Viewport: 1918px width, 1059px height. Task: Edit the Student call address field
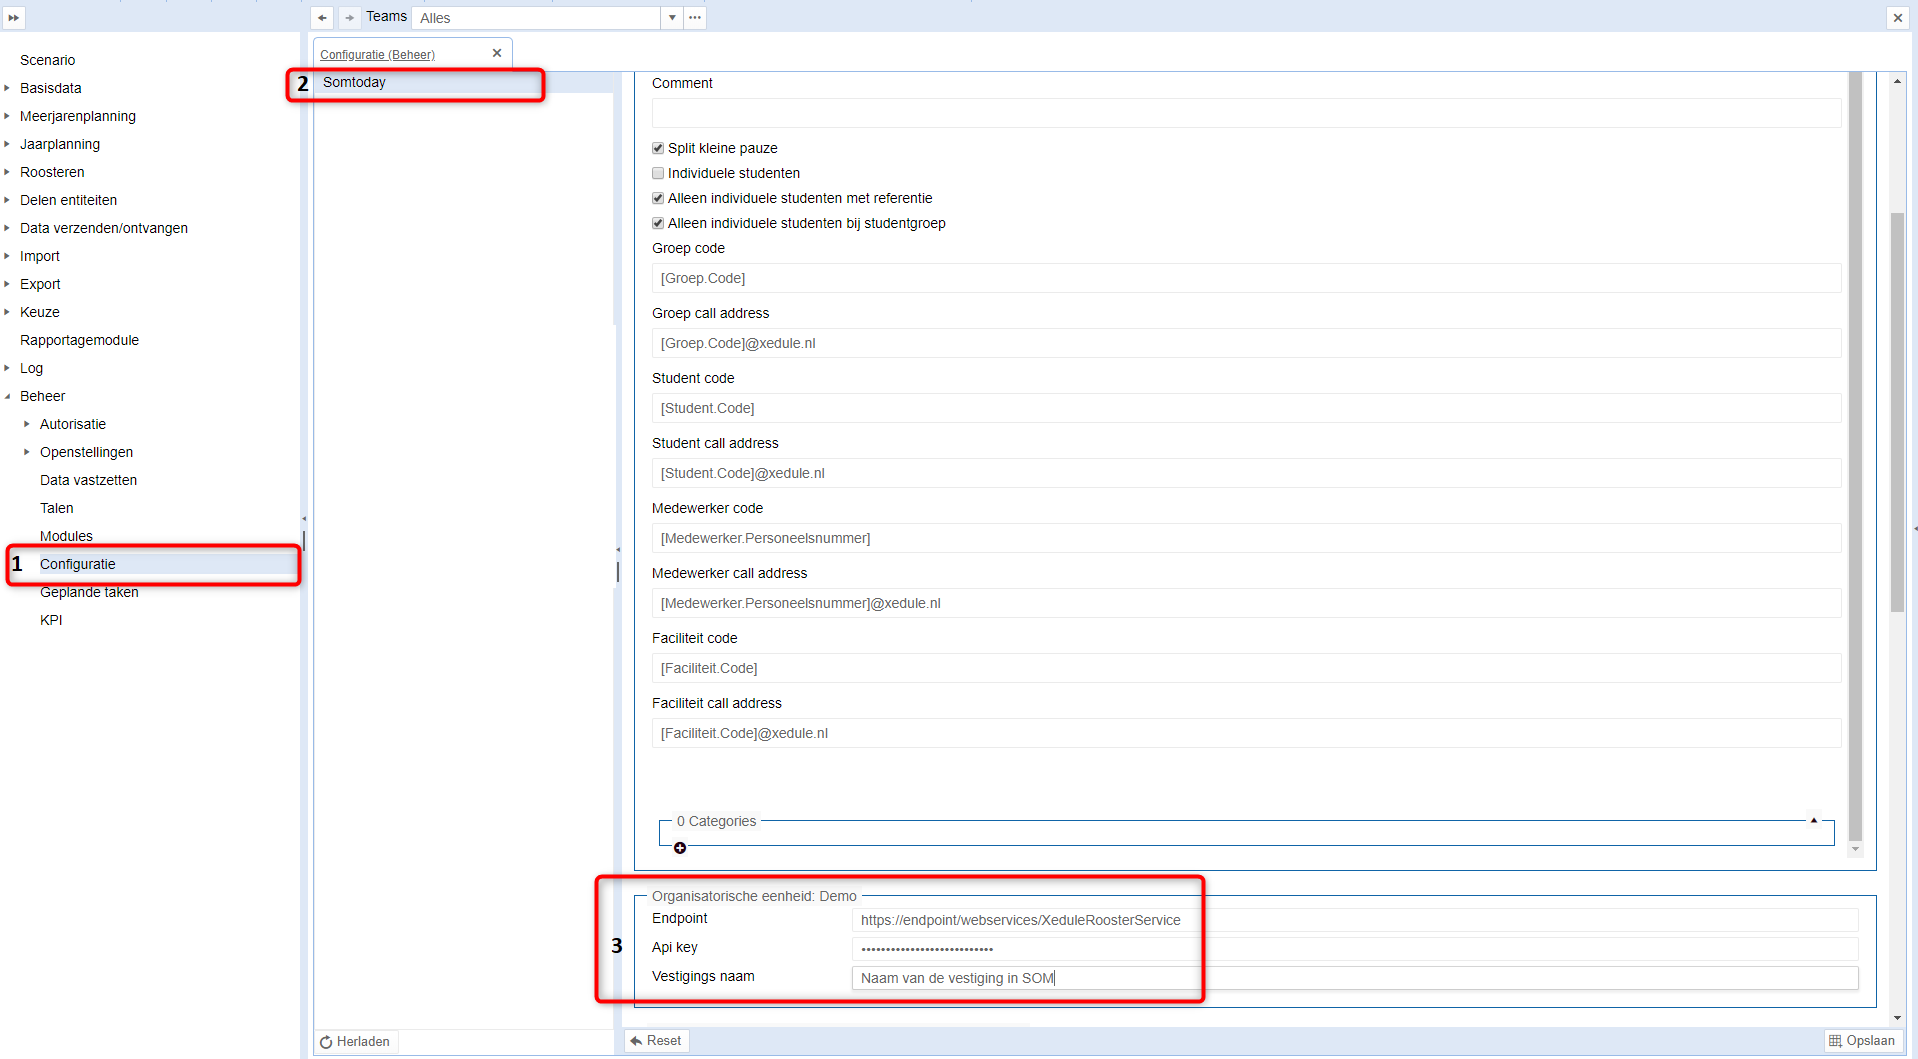[x=1246, y=473]
